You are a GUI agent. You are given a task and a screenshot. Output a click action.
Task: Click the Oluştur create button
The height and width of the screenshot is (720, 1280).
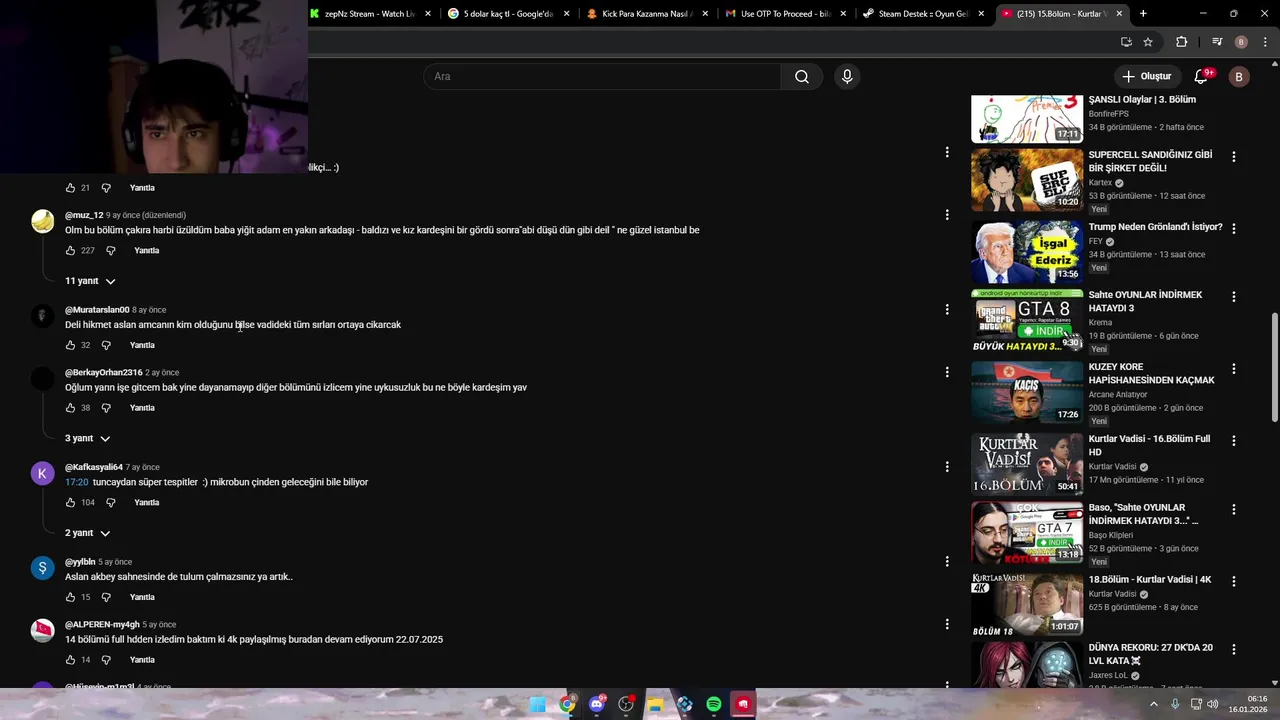[x=1146, y=77]
